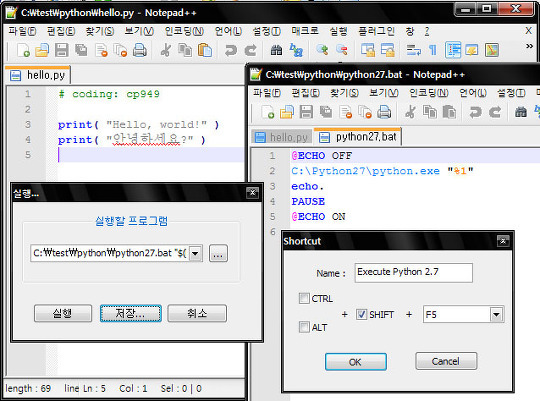Open 보기(V) menu in python27.bat window
540x401 pixels.
coord(384,93)
